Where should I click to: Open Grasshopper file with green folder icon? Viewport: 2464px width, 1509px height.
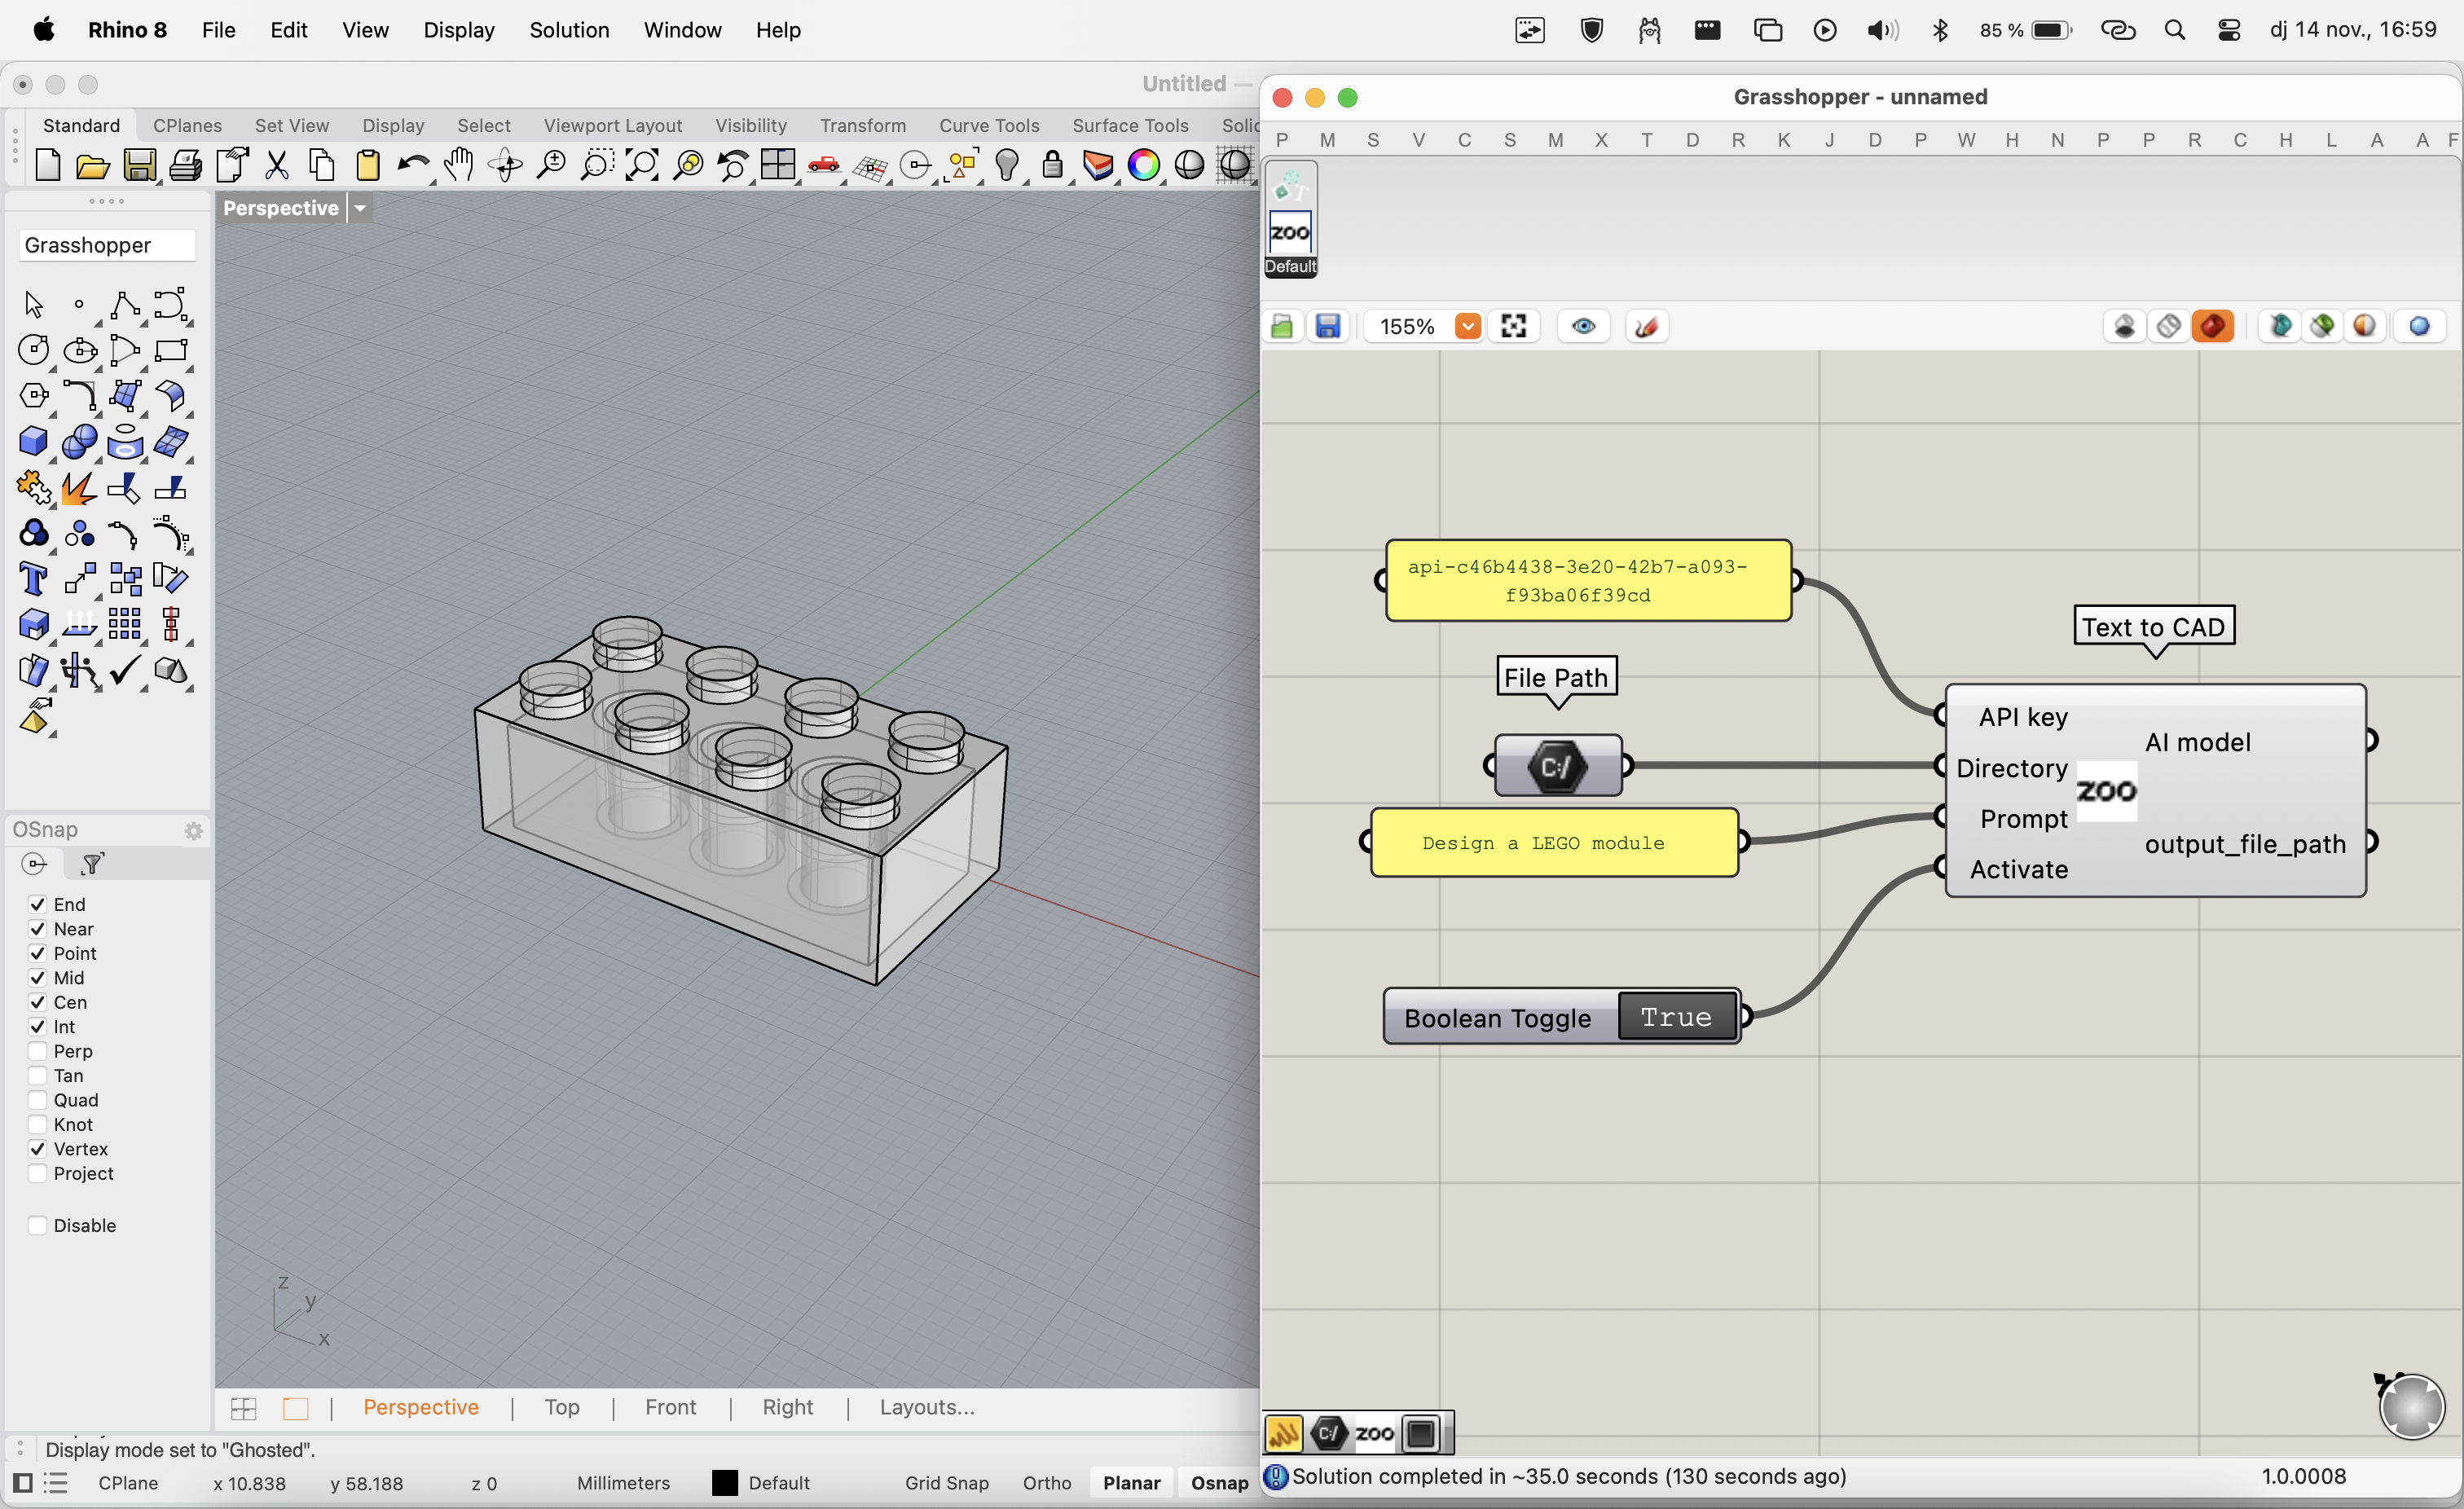tap(1282, 327)
